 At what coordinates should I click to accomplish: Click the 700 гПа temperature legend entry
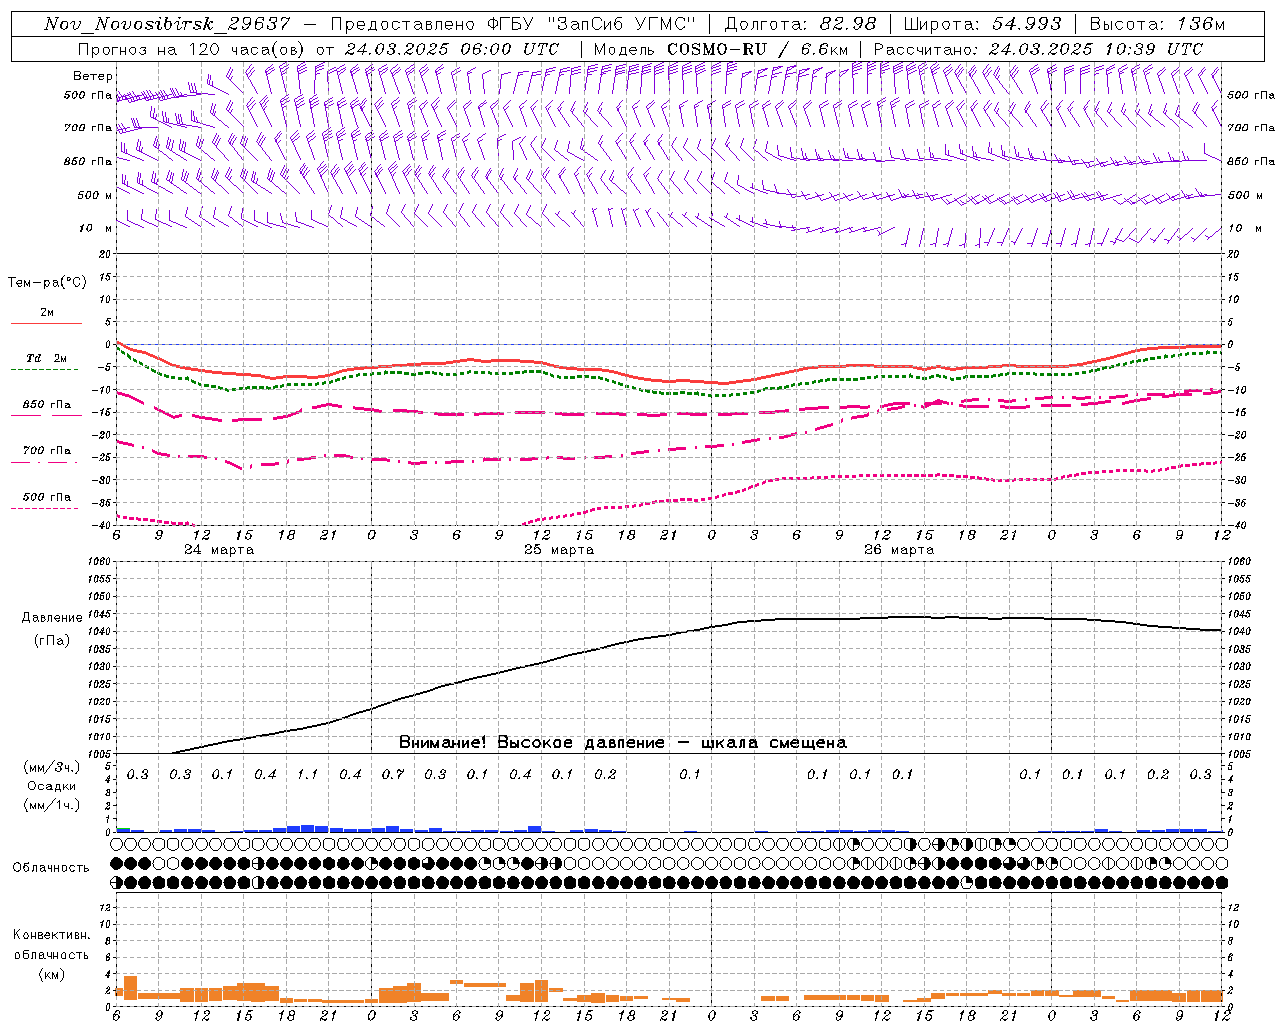[47, 451]
